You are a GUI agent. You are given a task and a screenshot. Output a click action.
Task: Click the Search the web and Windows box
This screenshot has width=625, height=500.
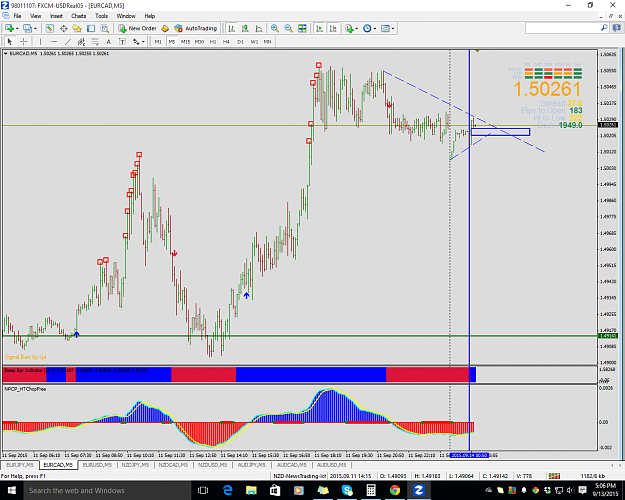[x=106, y=490]
